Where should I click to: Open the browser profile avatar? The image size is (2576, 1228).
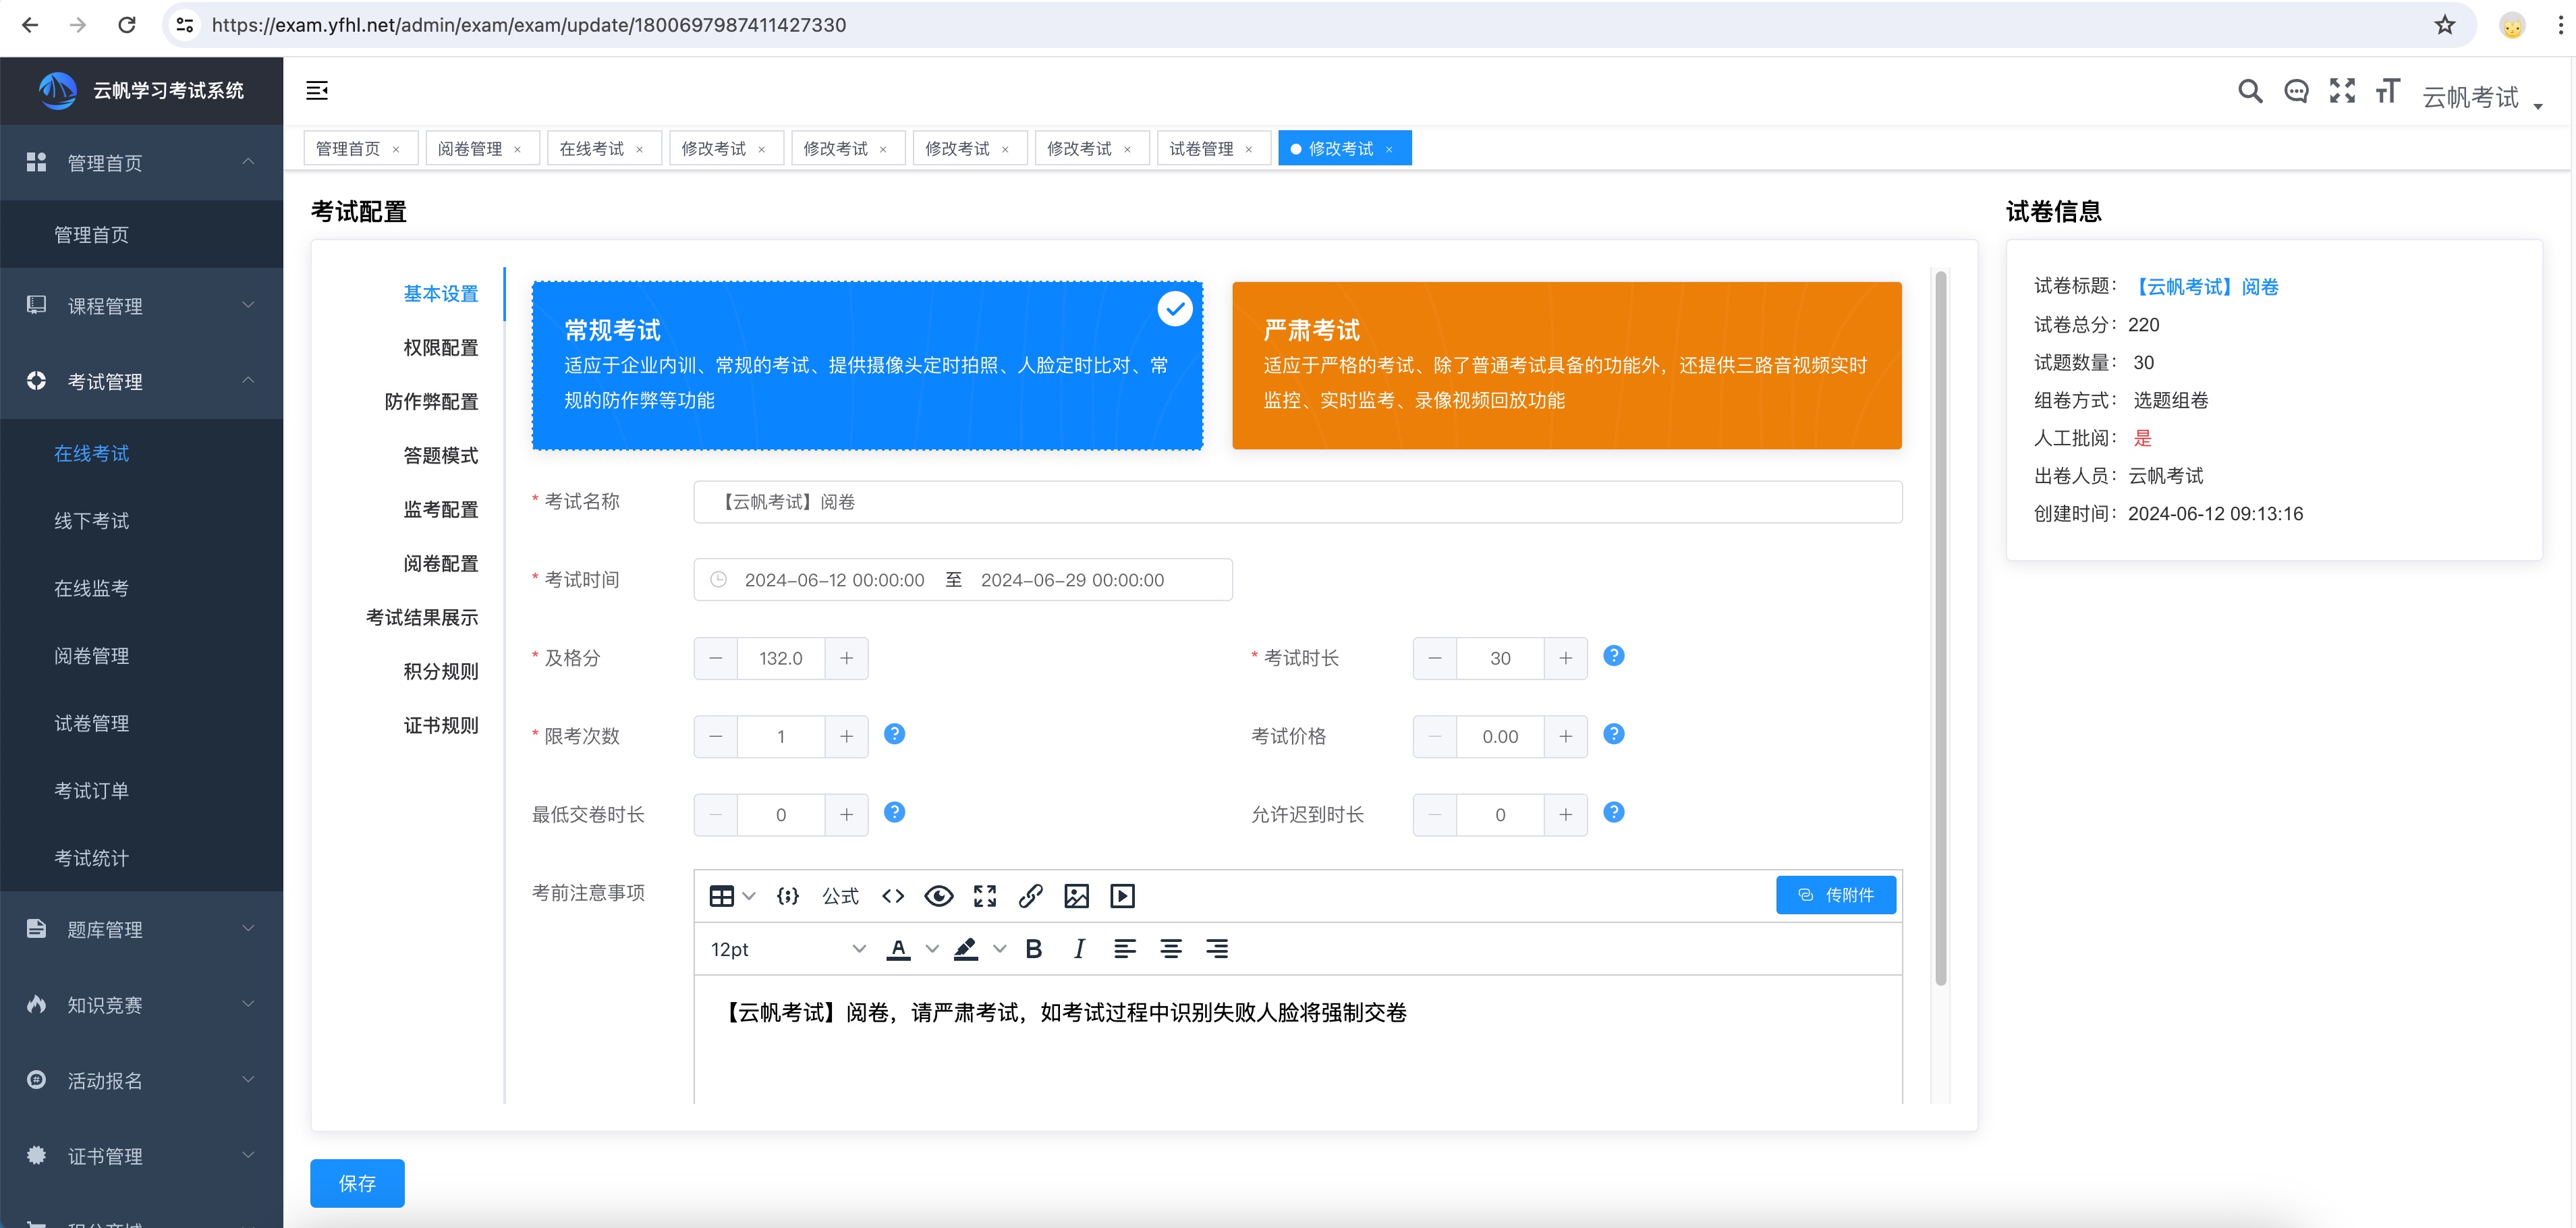click(2512, 25)
